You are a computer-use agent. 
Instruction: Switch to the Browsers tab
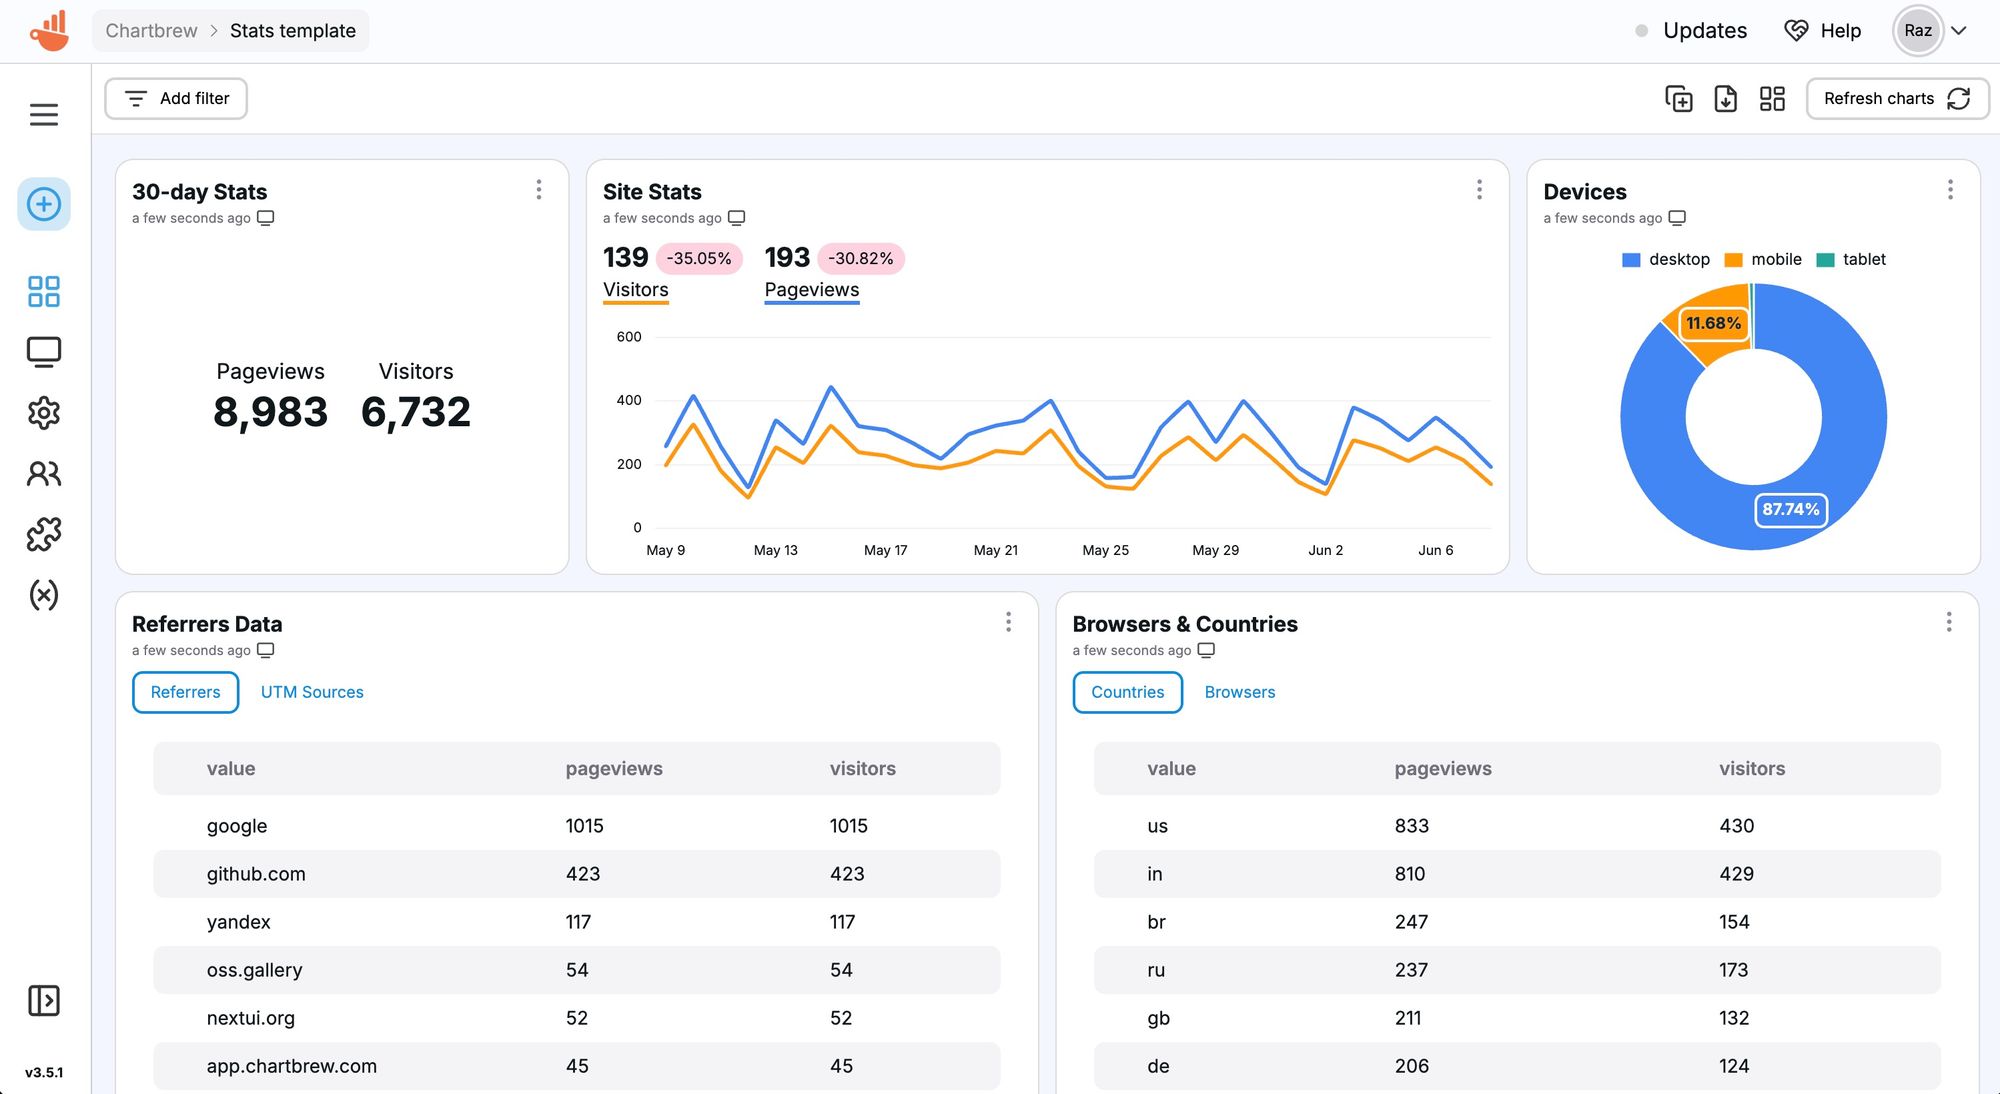pos(1239,692)
